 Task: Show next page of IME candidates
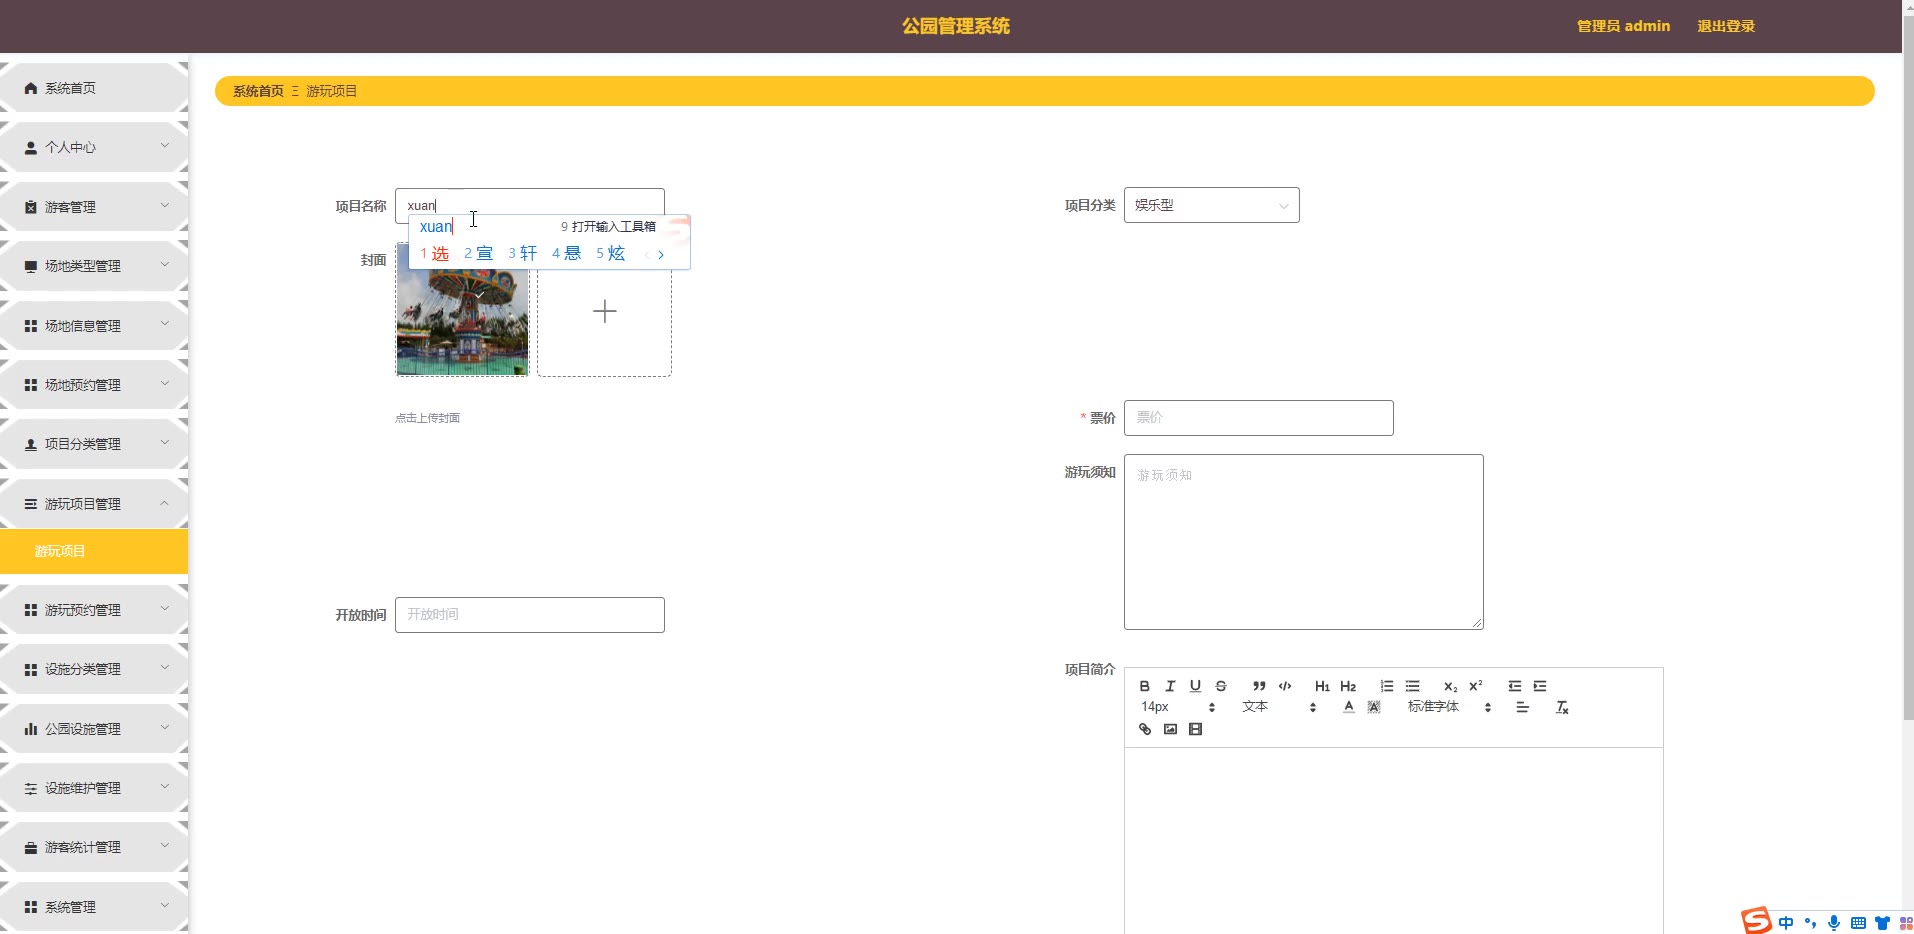(x=661, y=255)
